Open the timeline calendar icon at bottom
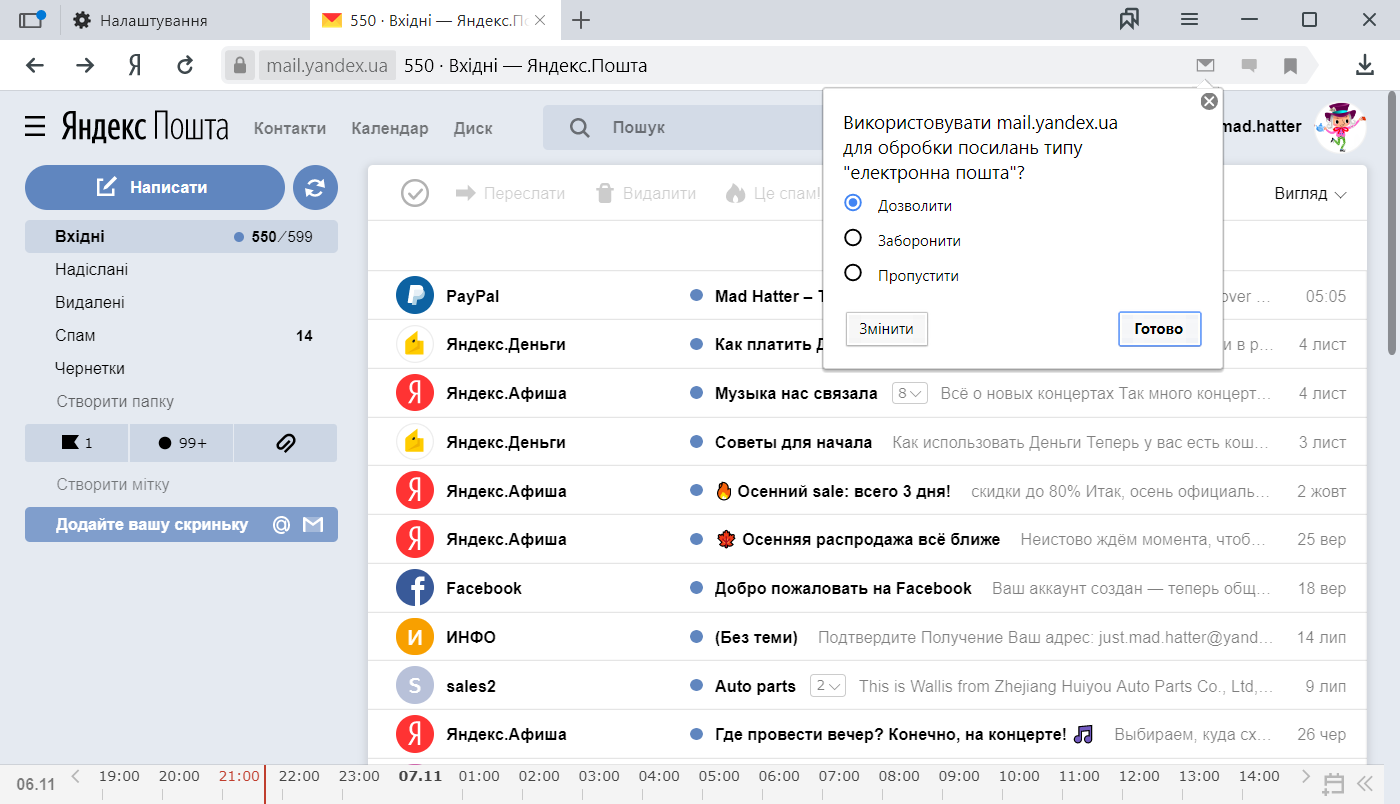Viewport: 1400px width, 804px height. point(1333,782)
